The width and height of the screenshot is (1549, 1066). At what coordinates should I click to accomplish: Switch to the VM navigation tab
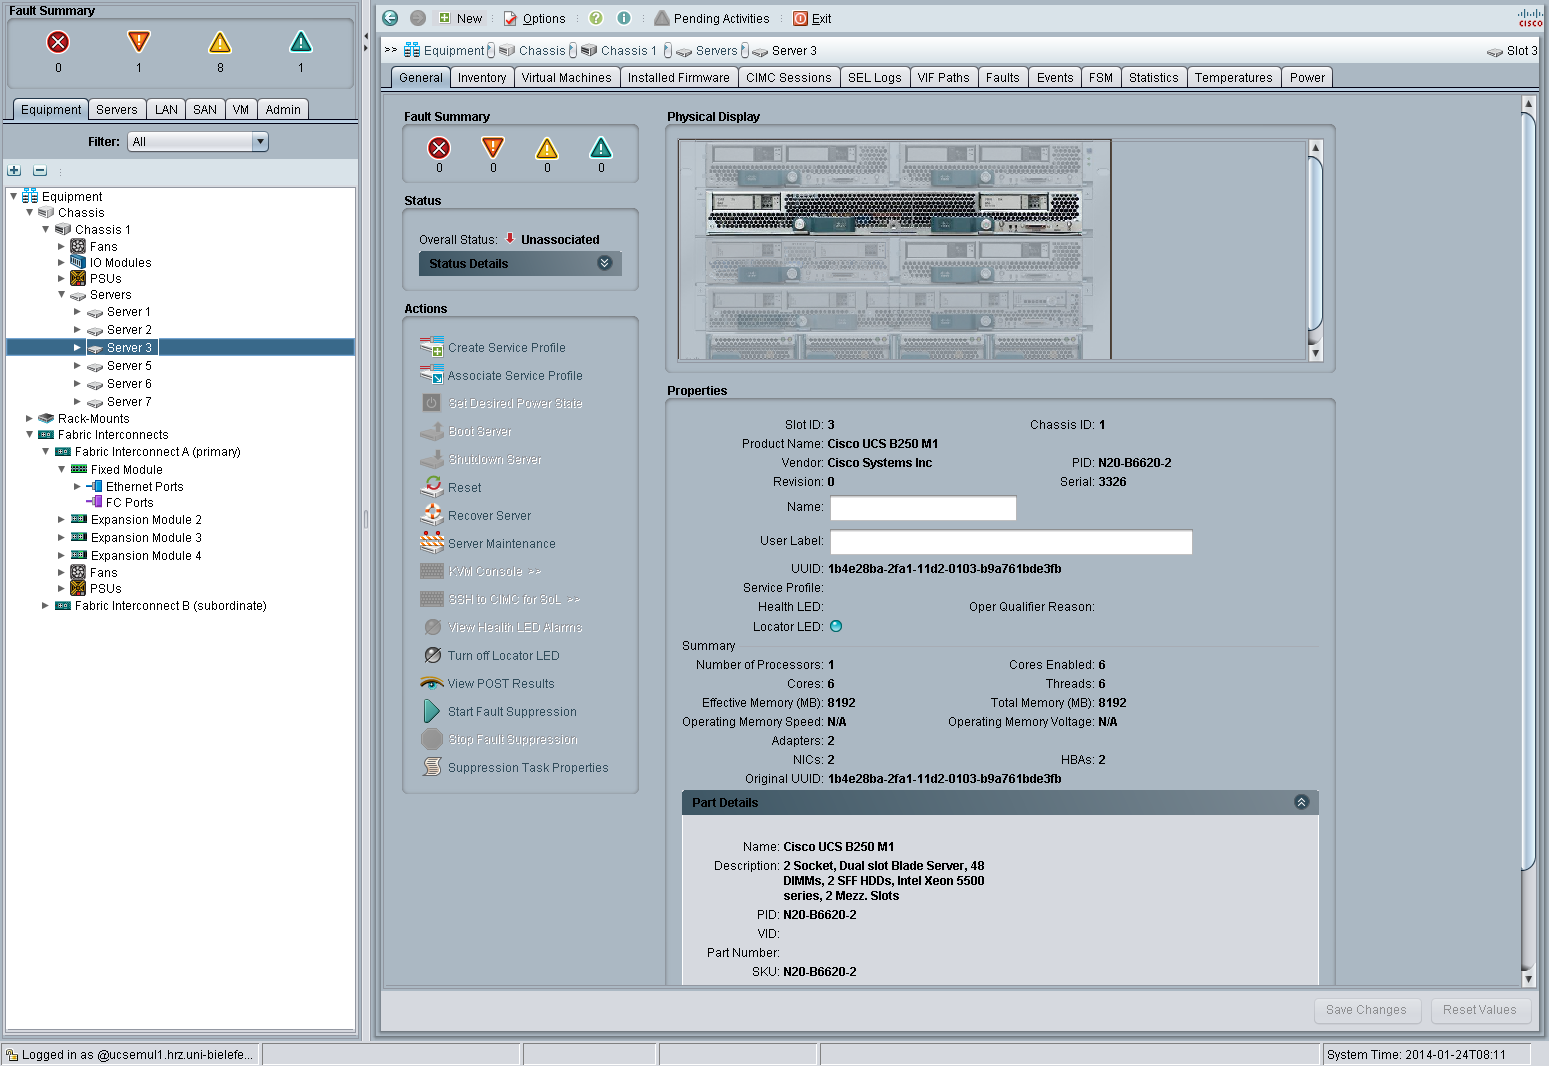click(241, 110)
